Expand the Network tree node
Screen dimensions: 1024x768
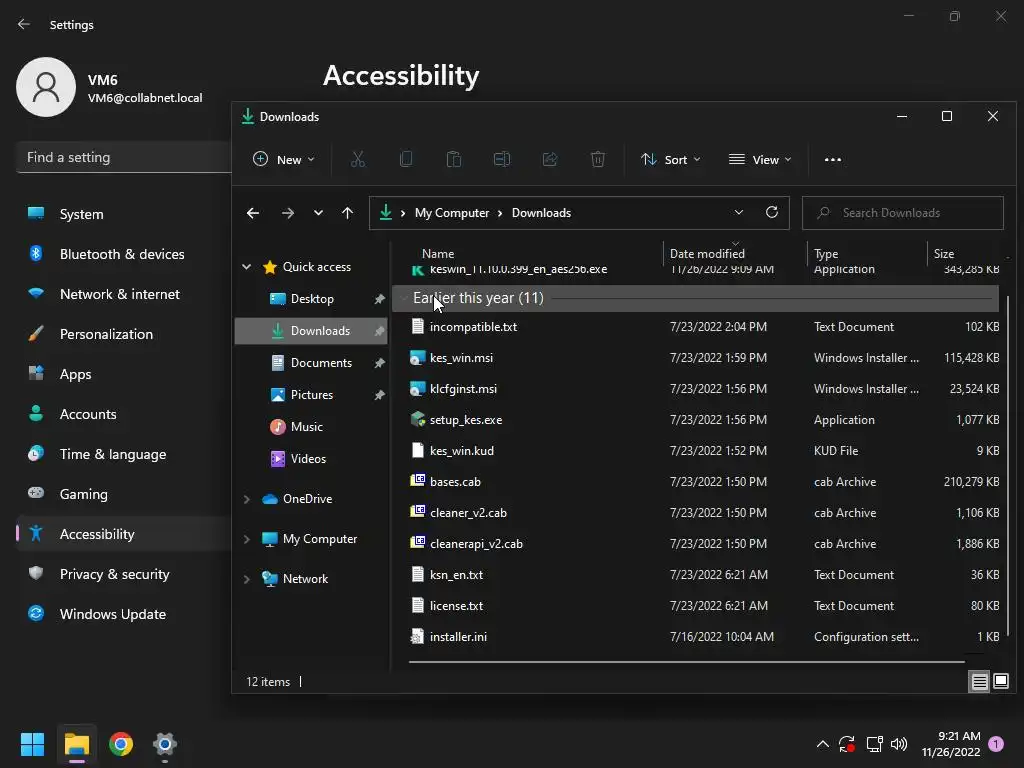click(247, 579)
